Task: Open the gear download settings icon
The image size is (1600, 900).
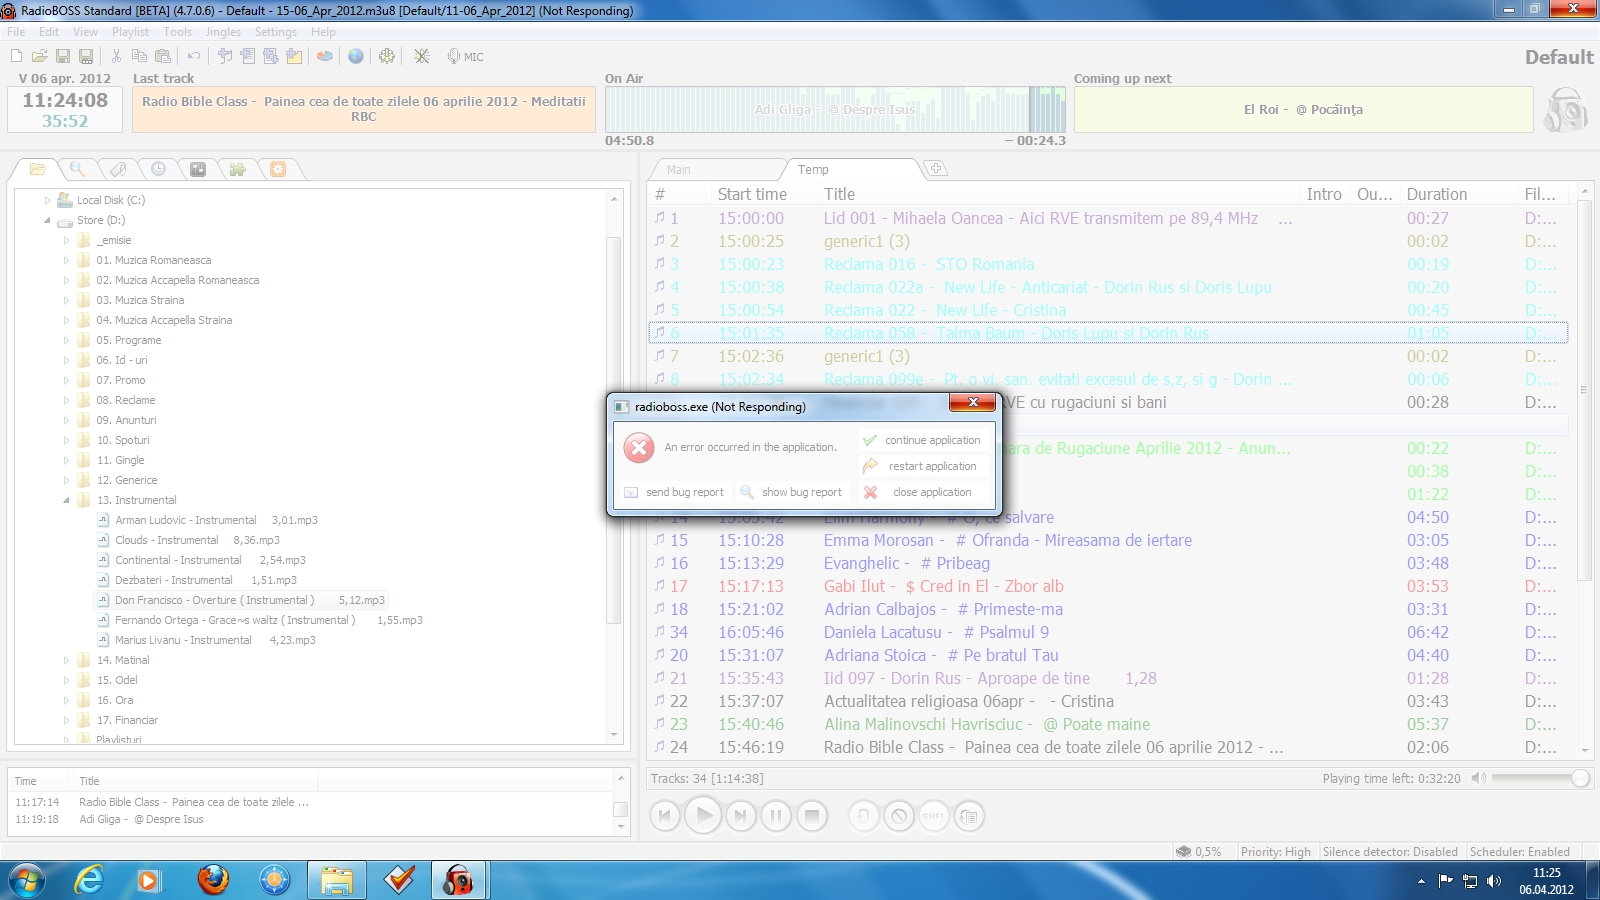Action: [387, 56]
